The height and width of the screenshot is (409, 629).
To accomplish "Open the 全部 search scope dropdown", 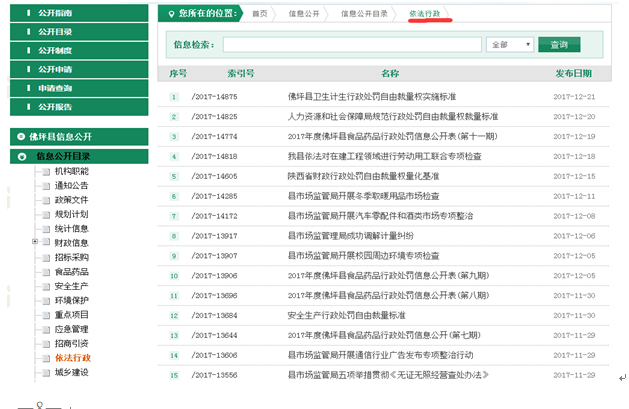I will (510, 45).
